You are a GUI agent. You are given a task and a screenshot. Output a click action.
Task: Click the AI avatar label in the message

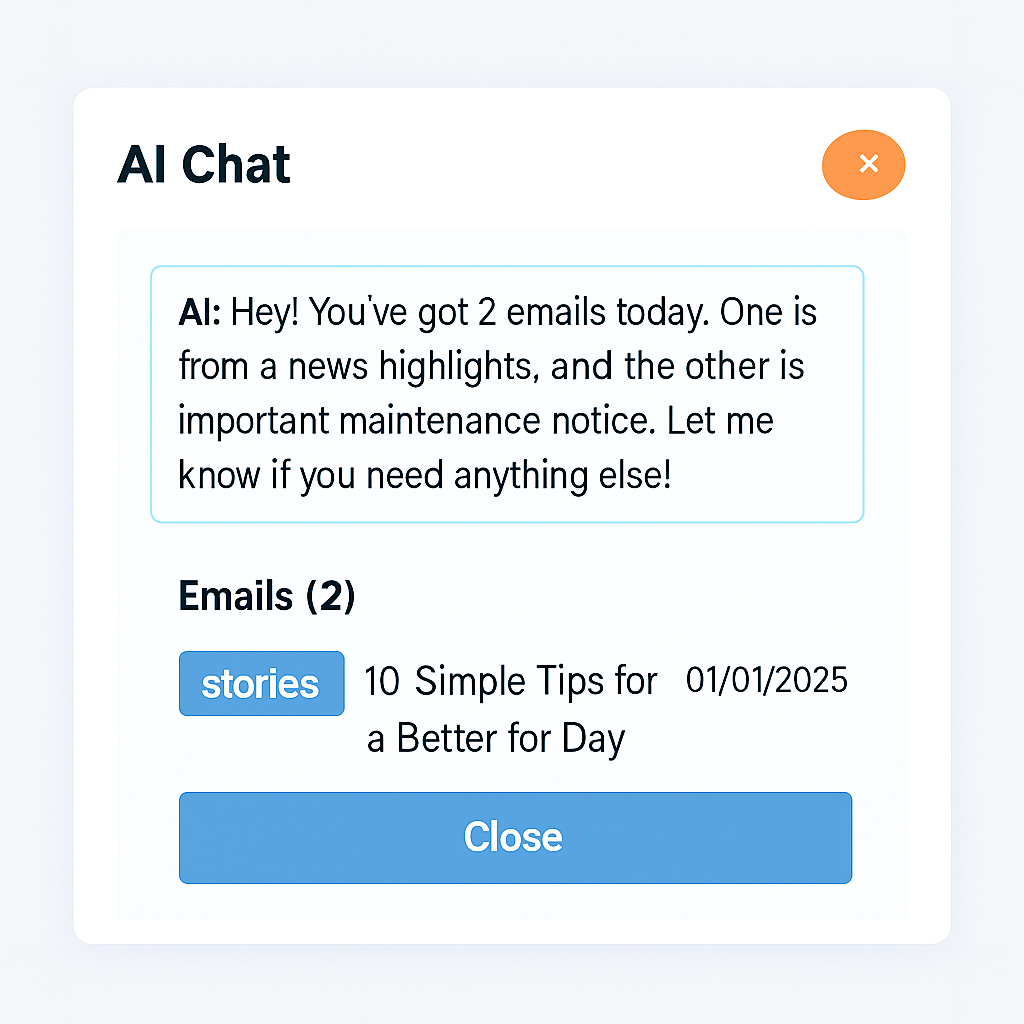[197, 311]
